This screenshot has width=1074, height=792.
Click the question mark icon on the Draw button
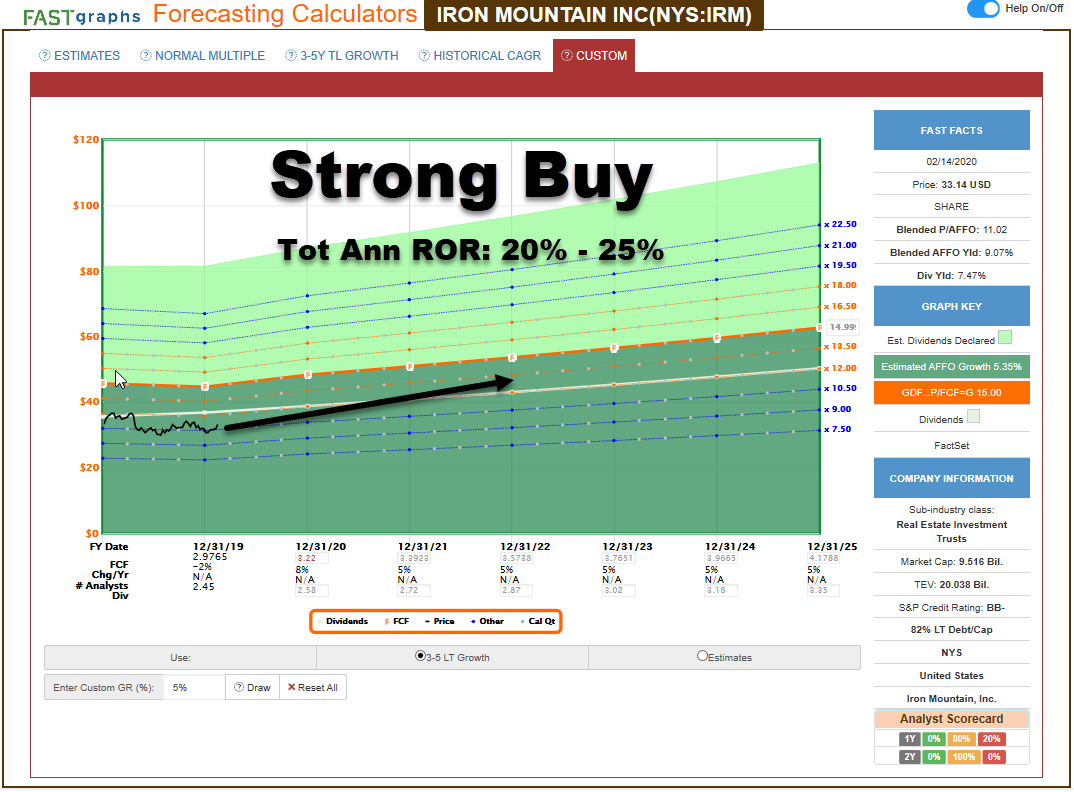tap(237, 687)
